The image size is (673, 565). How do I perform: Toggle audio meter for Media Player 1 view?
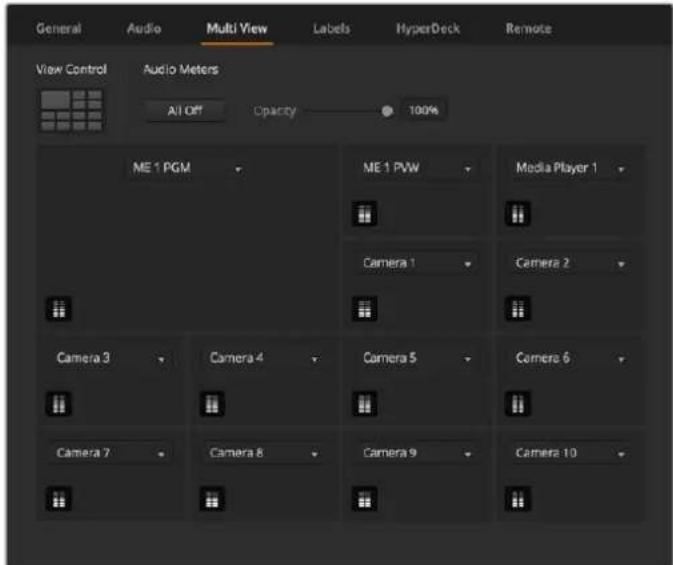point(518,213)
